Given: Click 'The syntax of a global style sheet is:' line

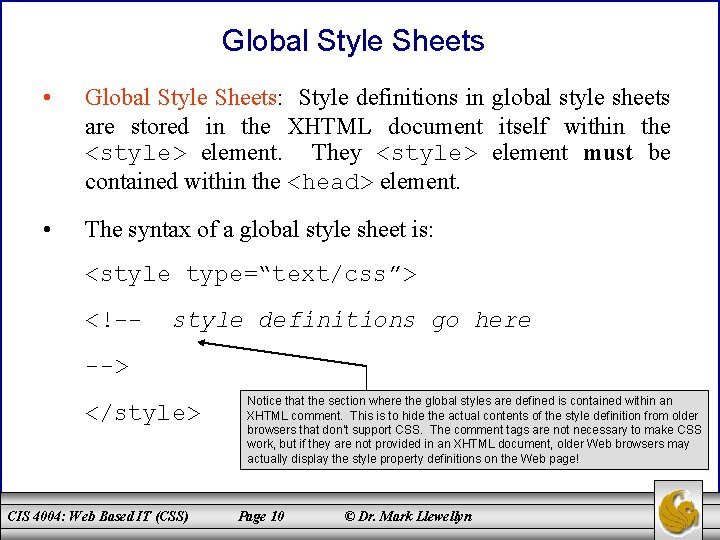Looking at the screenshot, I should pos(259,230).
